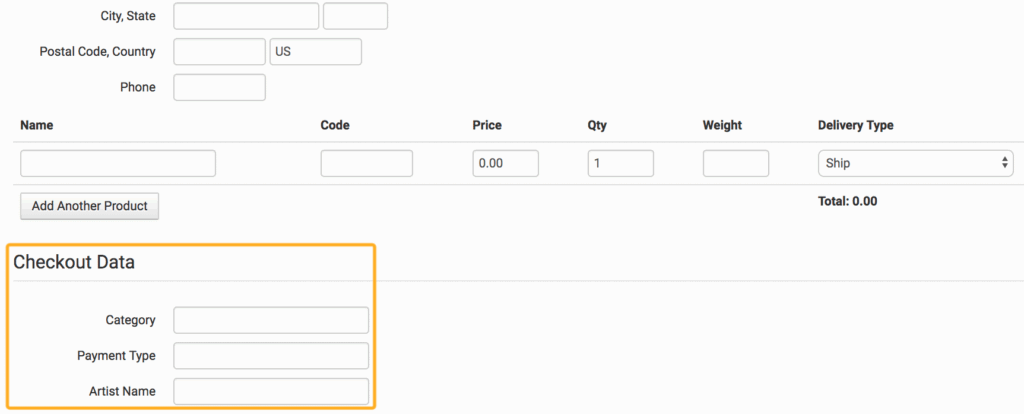Click the Delivery Type column header
The width and height of the screenshot is (1024, 414).
(855, 125)
